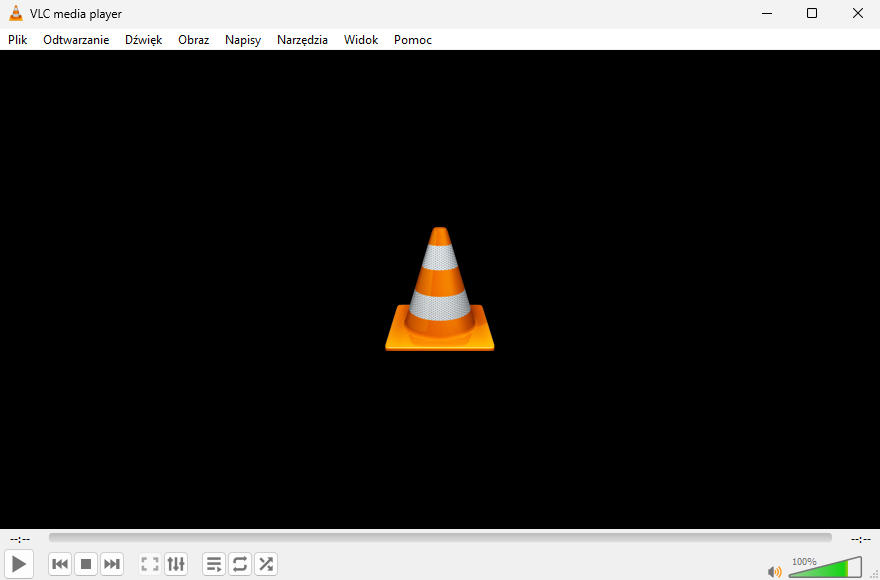Screen dimensions: 880x580
Task: Open the Narzędzia menu
Action: pyautogui.click(x=302, y=39)
